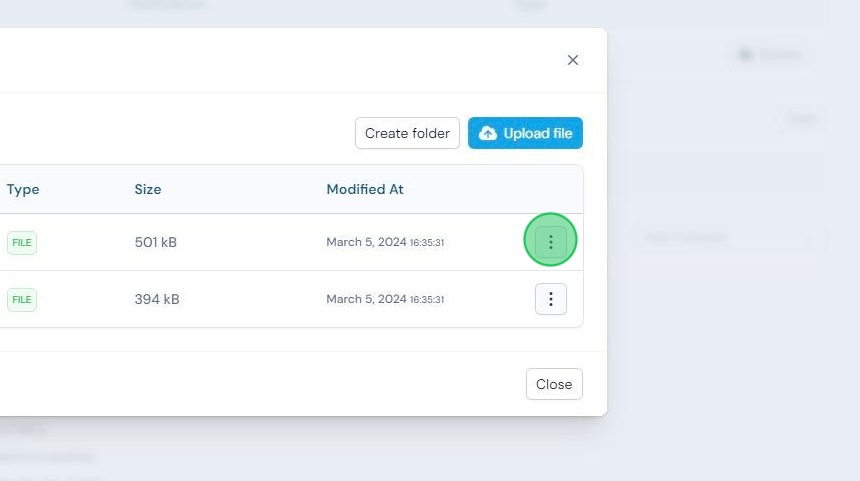Click the 16:35:31 timestamp in the second row
Viewport: 860px width, 481px height.
point(427,299)
